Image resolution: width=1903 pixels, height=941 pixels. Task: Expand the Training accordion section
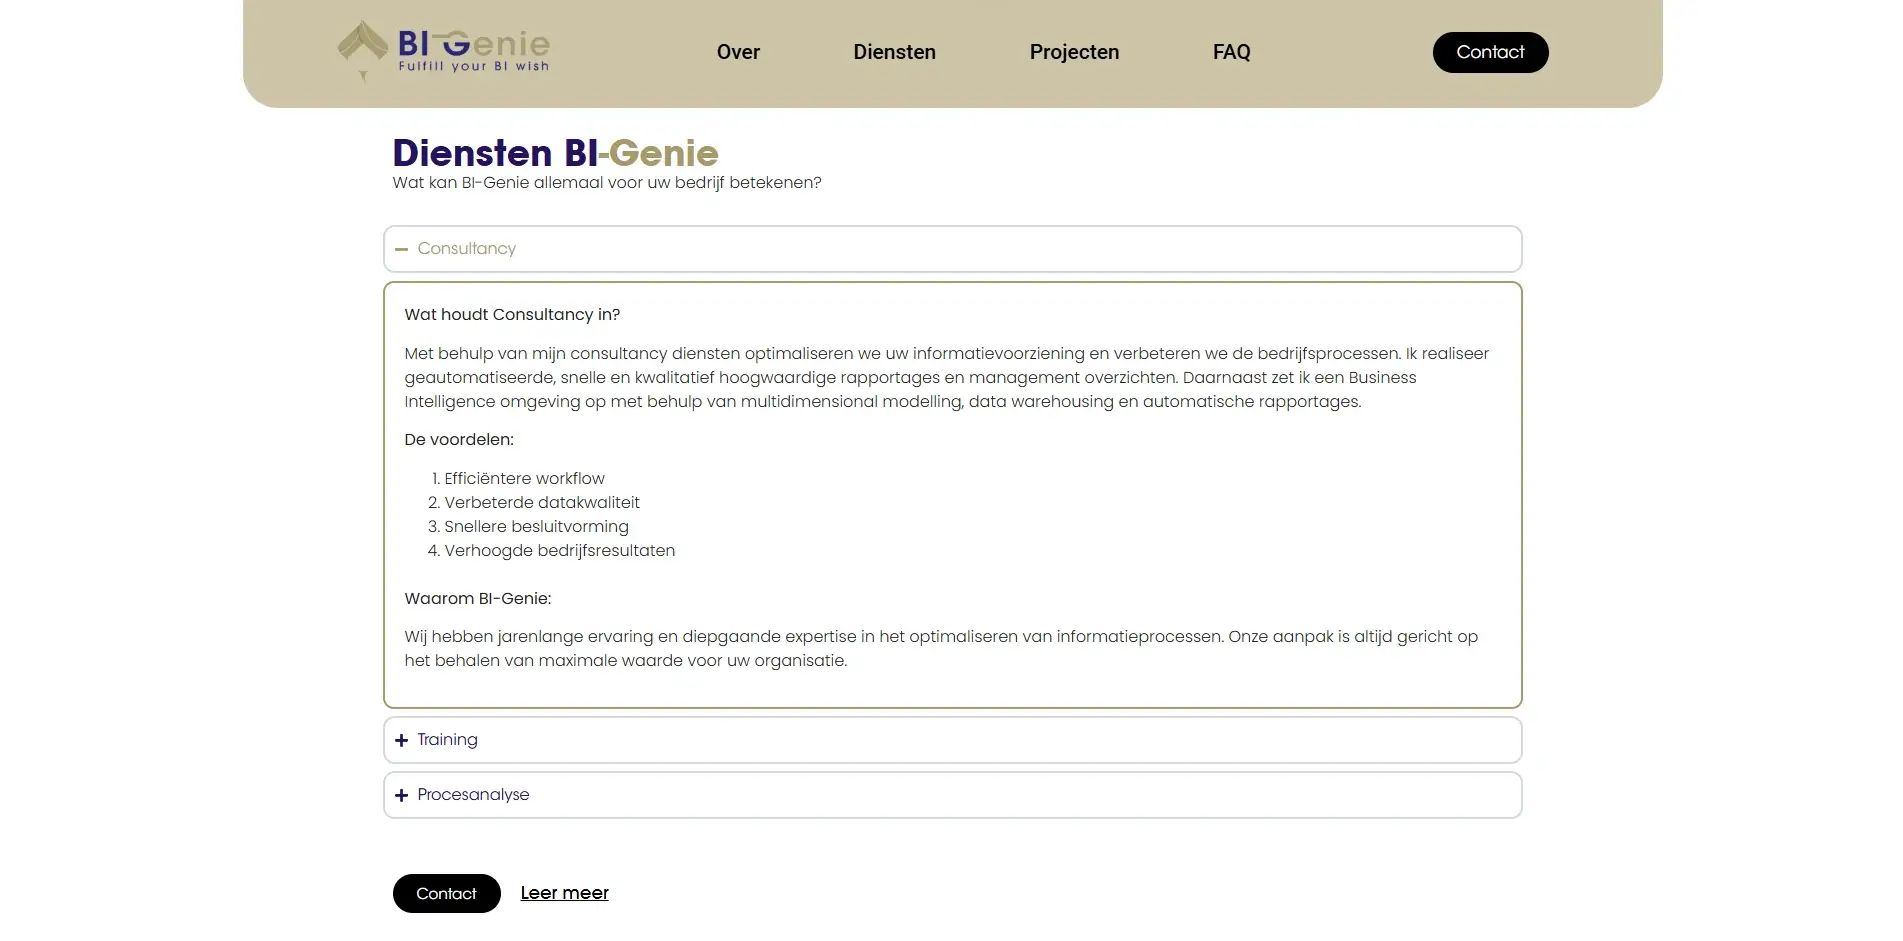(x=951, y=740)
